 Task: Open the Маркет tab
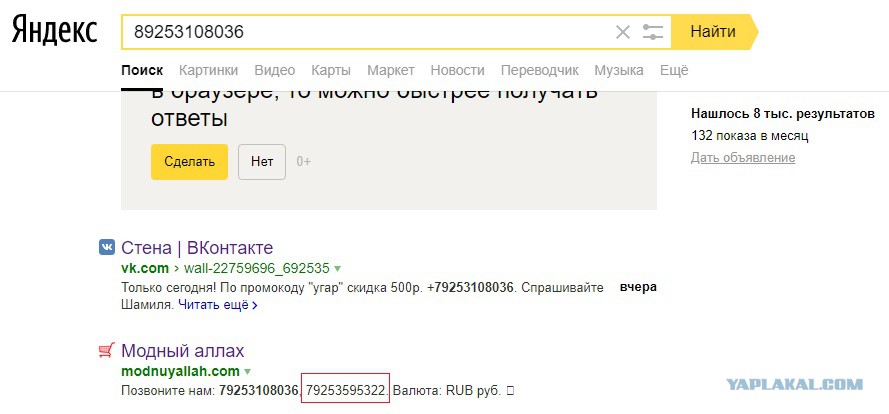point(391,70)
